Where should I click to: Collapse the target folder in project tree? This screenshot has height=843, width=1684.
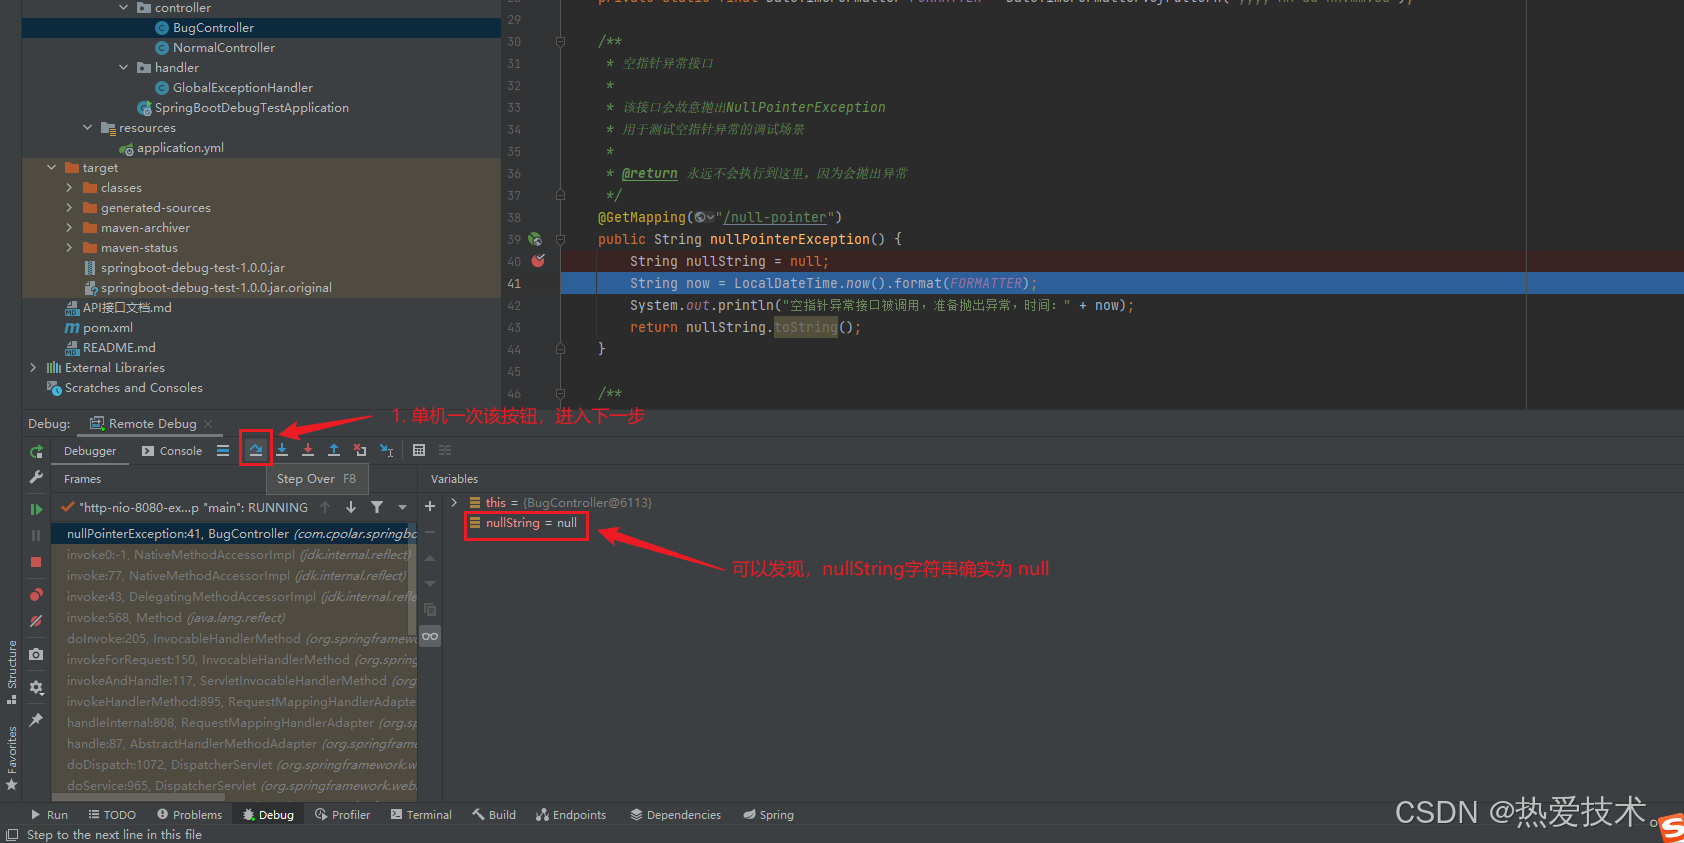click(52, 168)
